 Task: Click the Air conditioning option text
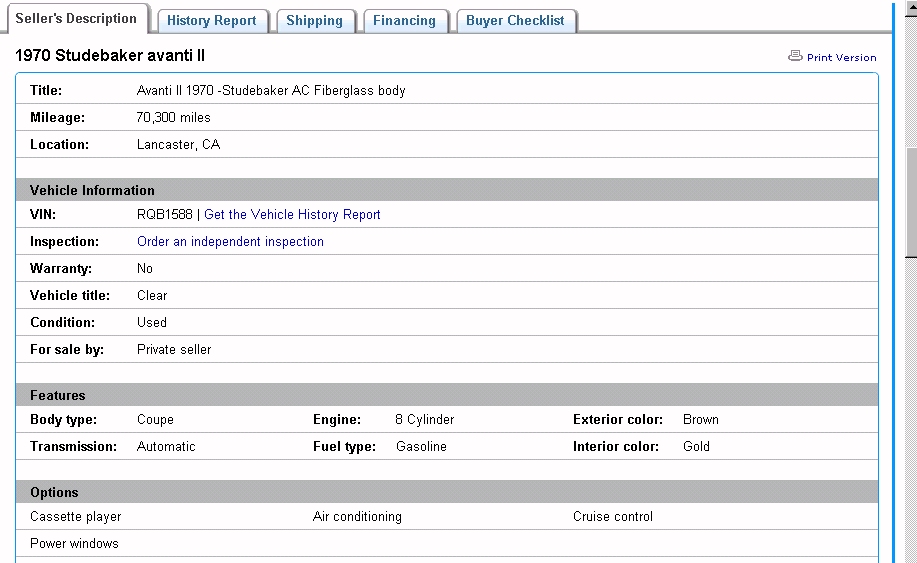pos(357,517)
